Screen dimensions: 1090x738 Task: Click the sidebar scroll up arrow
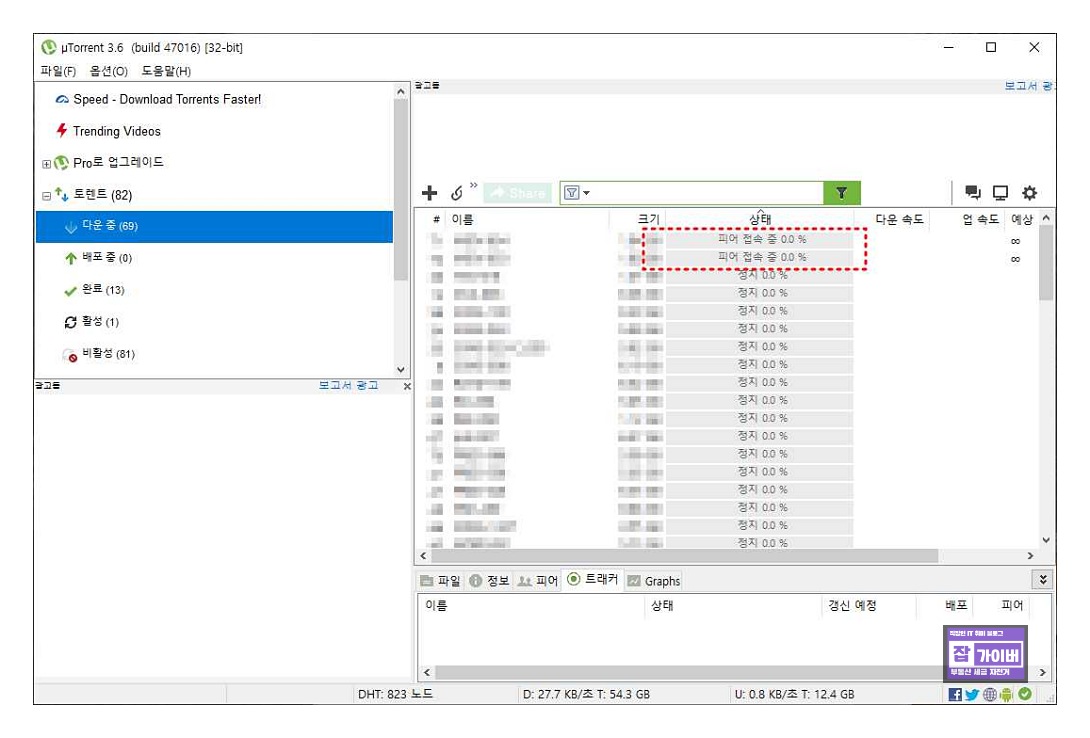[400, 91]
